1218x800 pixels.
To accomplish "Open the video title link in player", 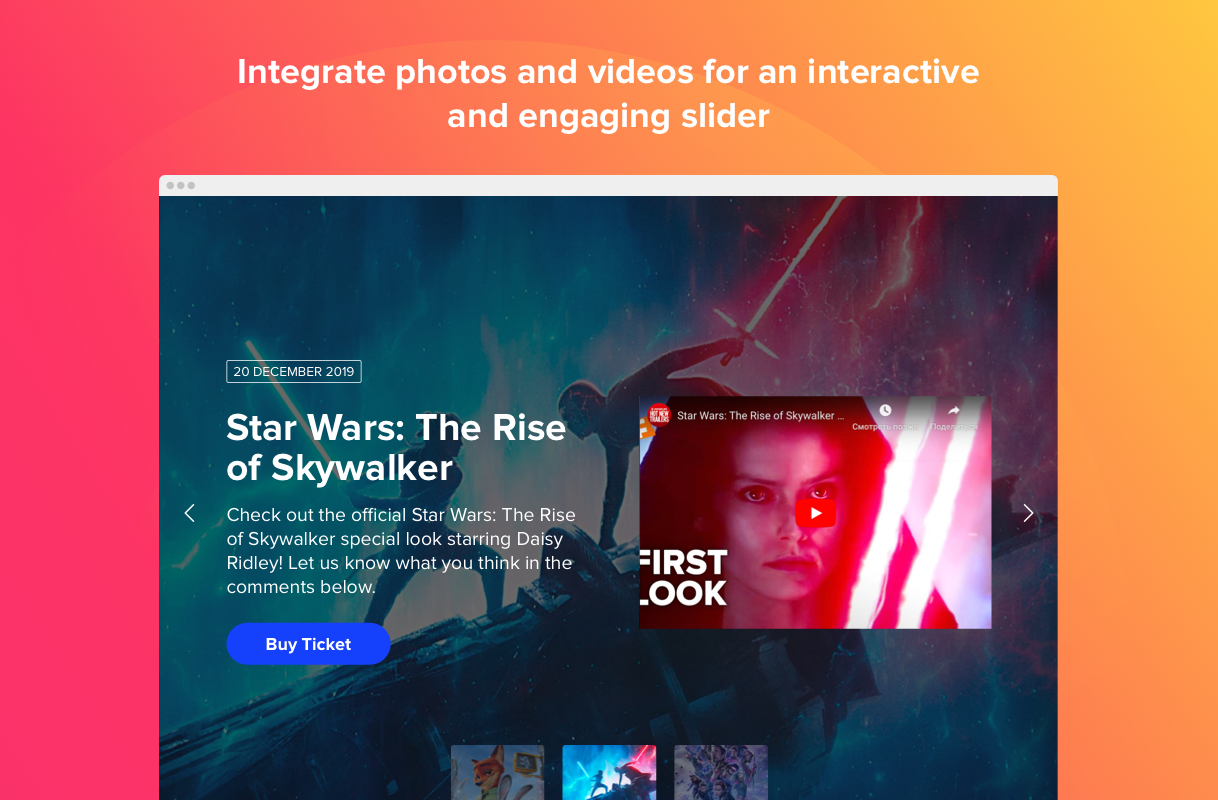I will pyautogui.click(x=761, y=415).
